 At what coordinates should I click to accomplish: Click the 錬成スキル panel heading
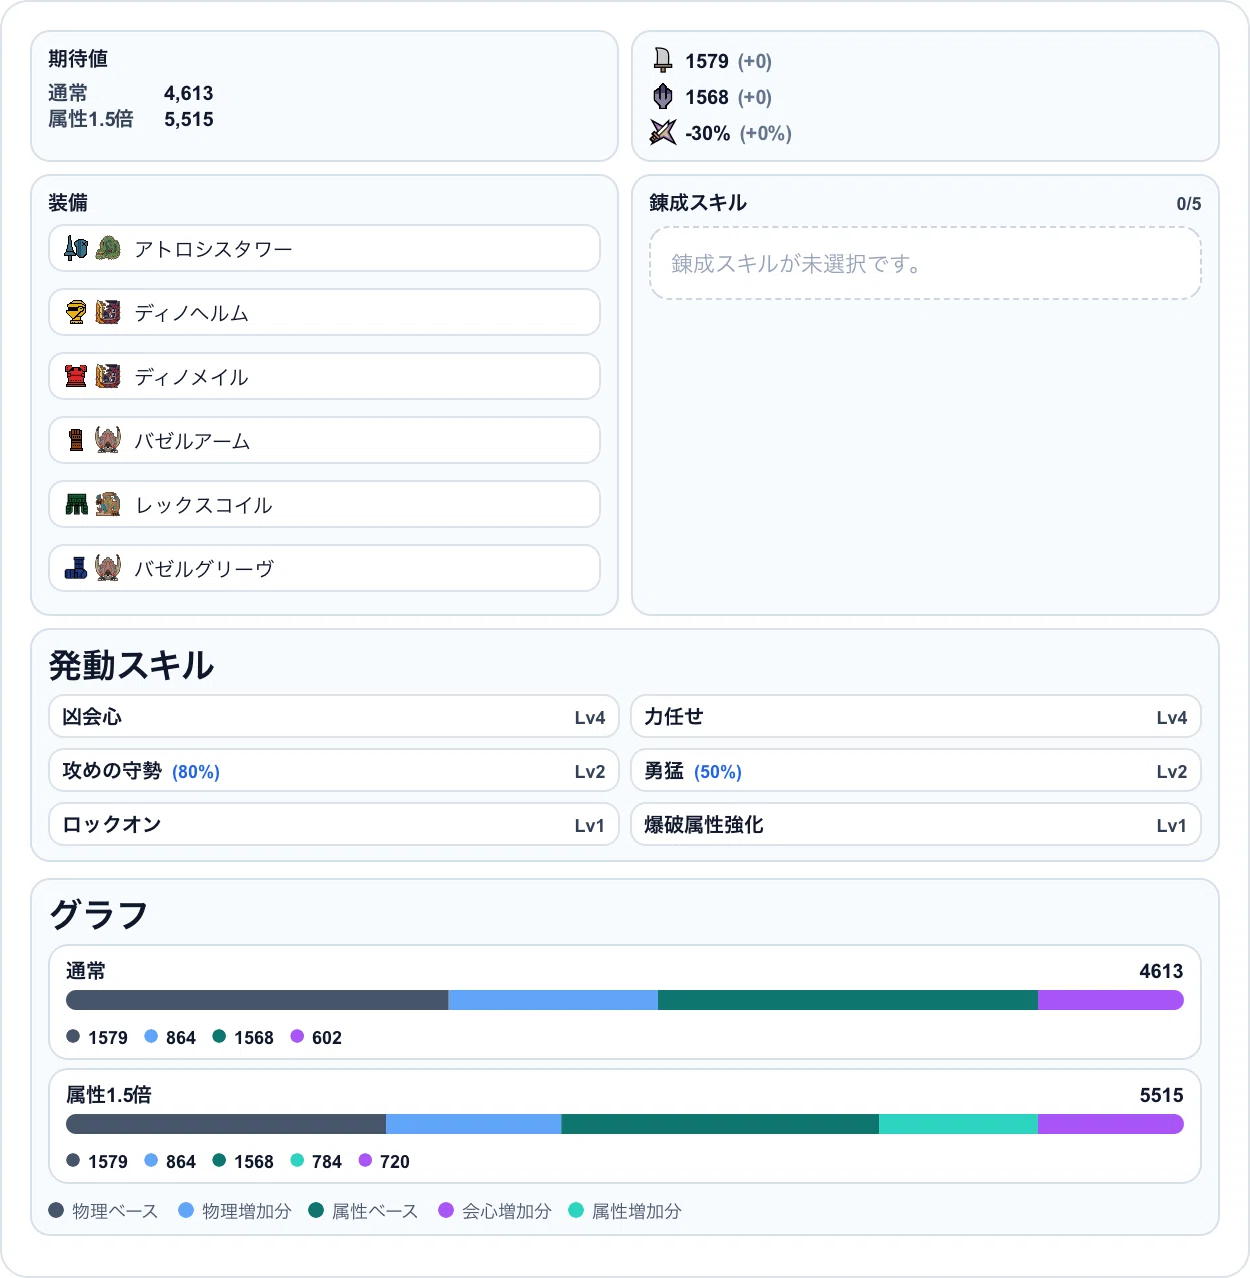click(698, 203)
